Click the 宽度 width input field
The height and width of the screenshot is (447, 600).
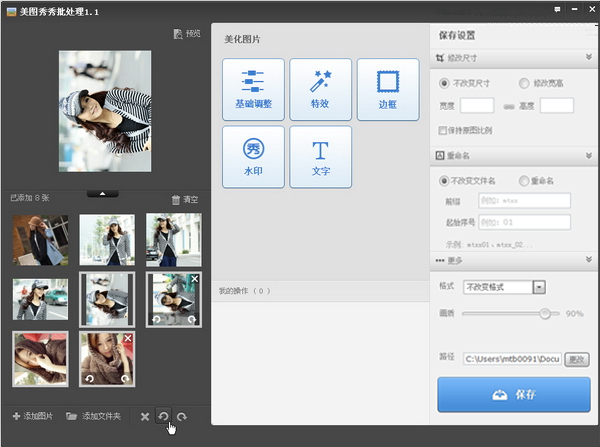(477, 106)
